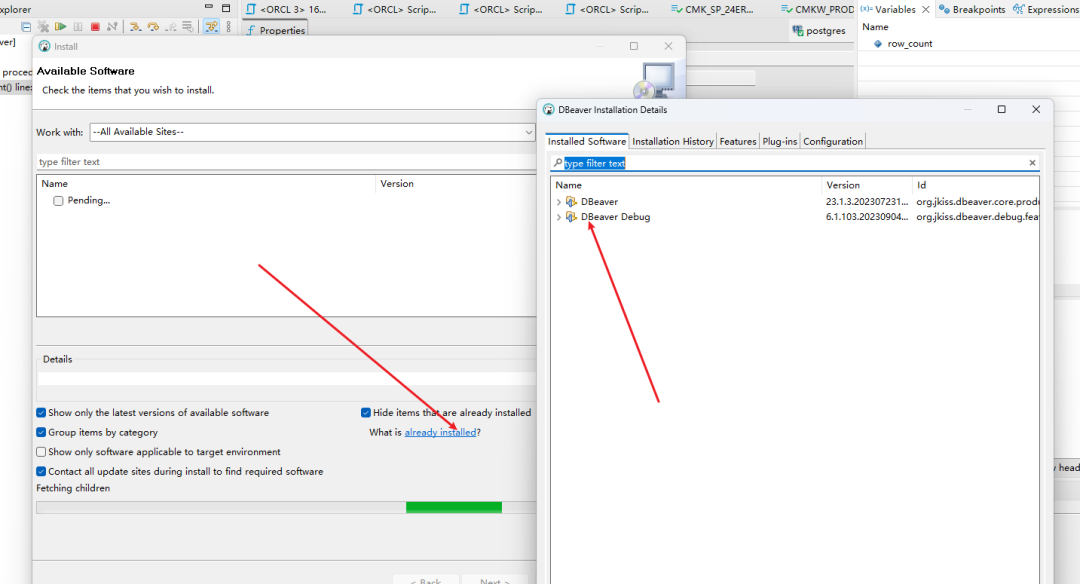Minimize the explorer panel
This screenshot has width=1080, height=584.
(209, 7)
